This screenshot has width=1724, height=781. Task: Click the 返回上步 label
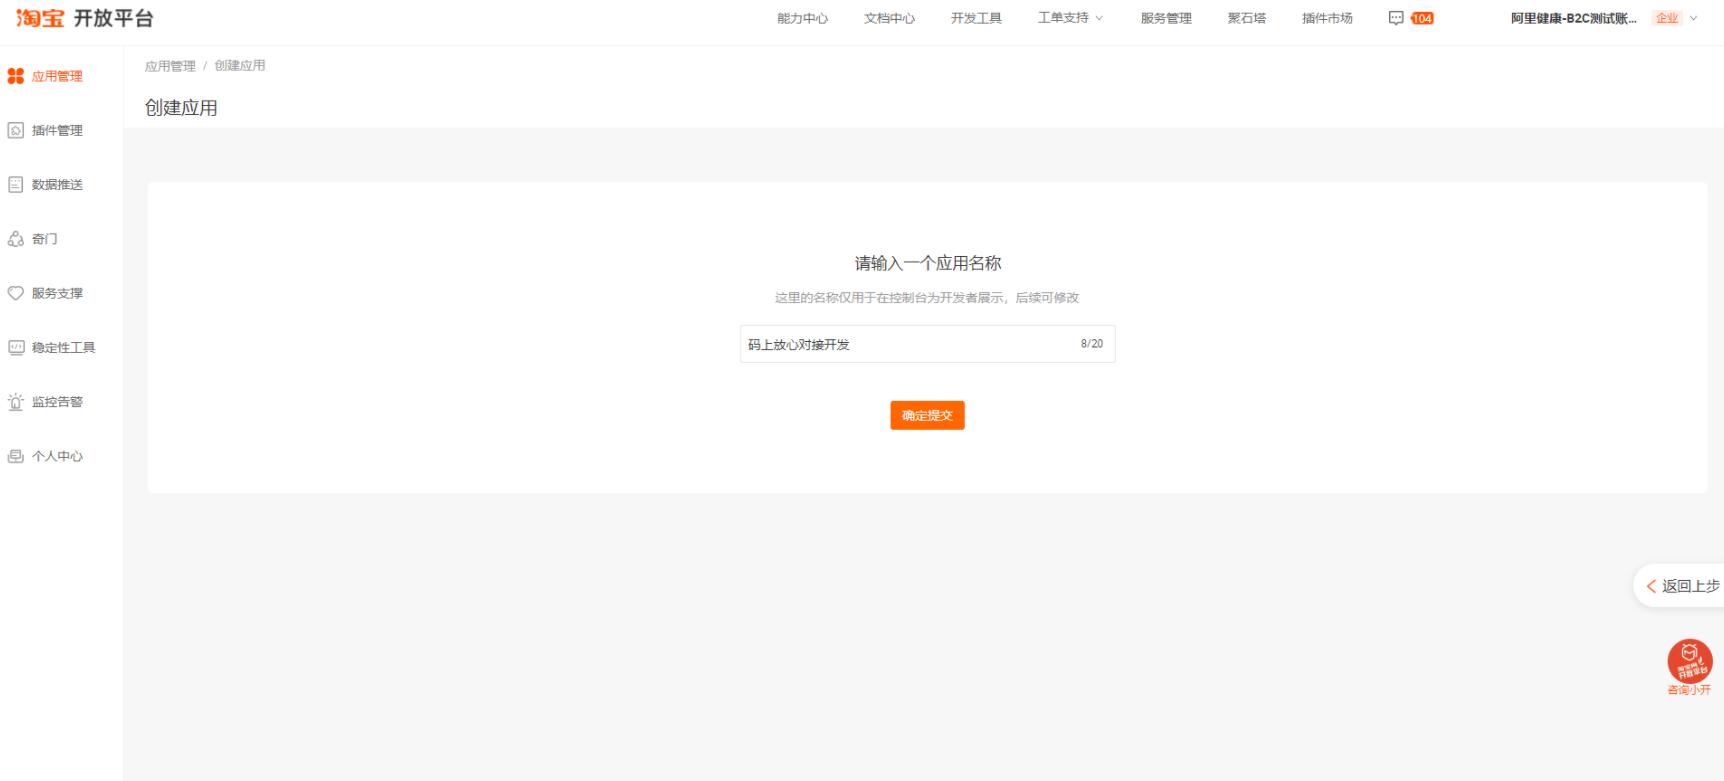pyautogui.click(x=1691, y=586)
